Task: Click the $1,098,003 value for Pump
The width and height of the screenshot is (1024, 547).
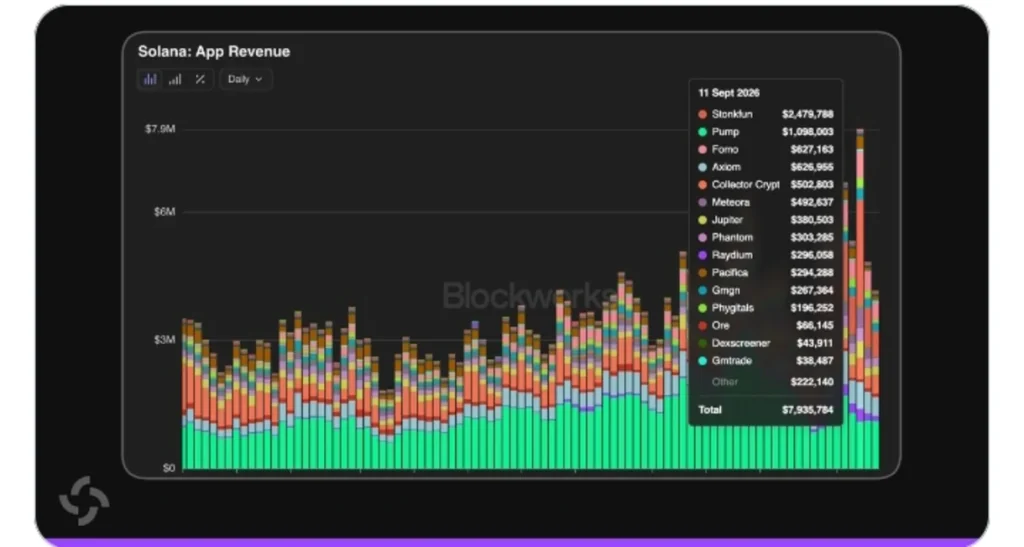Action: click(808, 131)
